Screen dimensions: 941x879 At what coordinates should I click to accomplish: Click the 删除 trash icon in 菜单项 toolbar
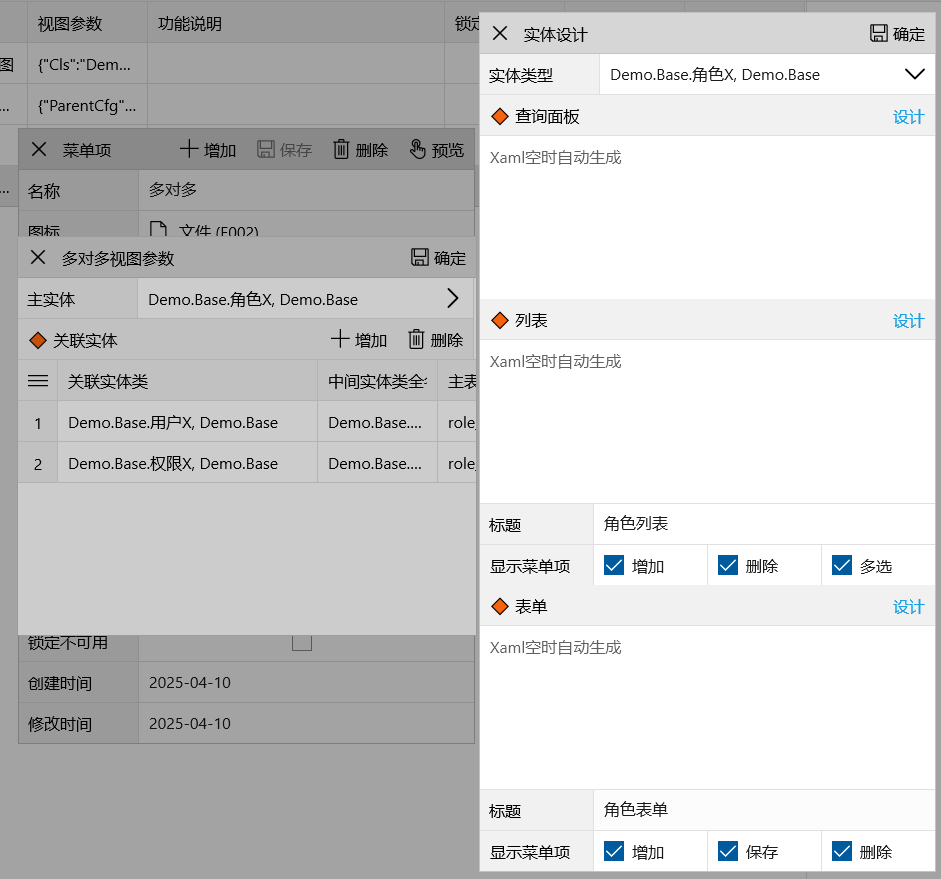pyautogui.click(x=341, y=150)
